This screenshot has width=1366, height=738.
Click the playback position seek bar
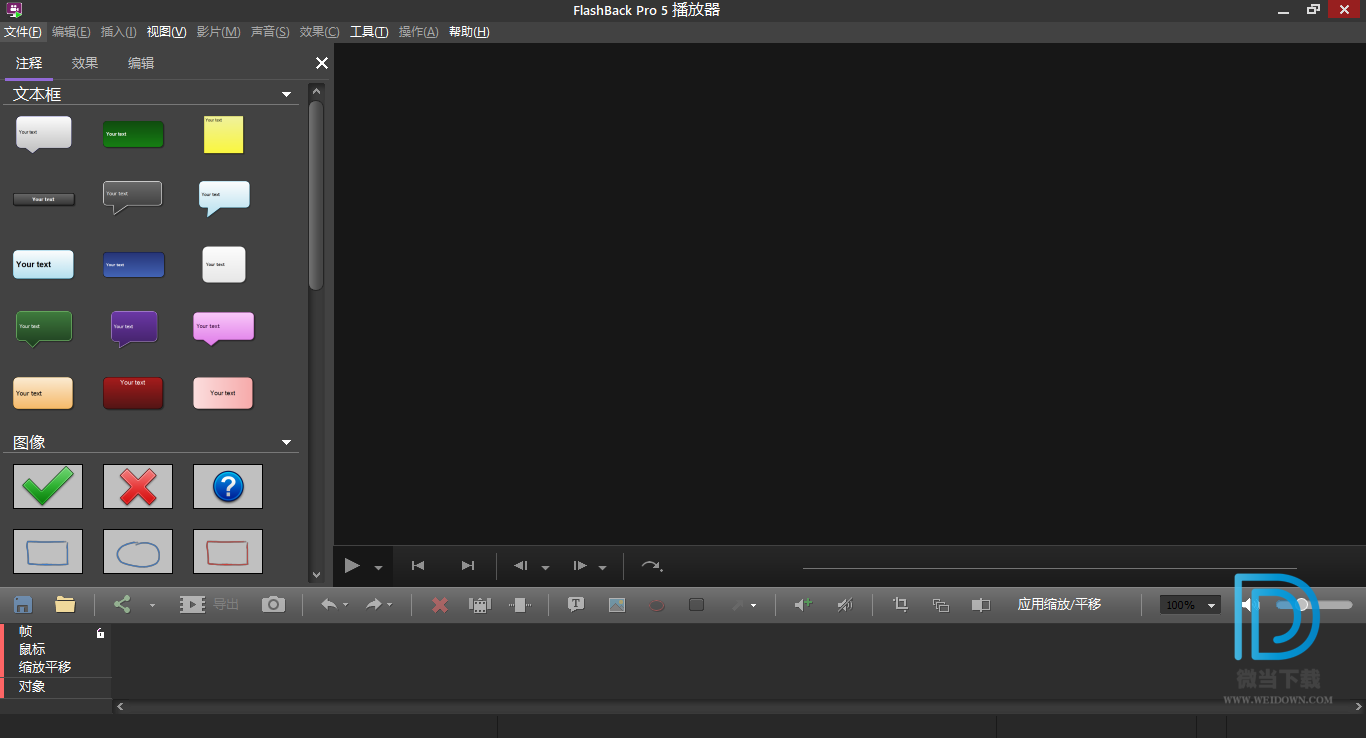pyautogui.click(x=1049, y=569)
